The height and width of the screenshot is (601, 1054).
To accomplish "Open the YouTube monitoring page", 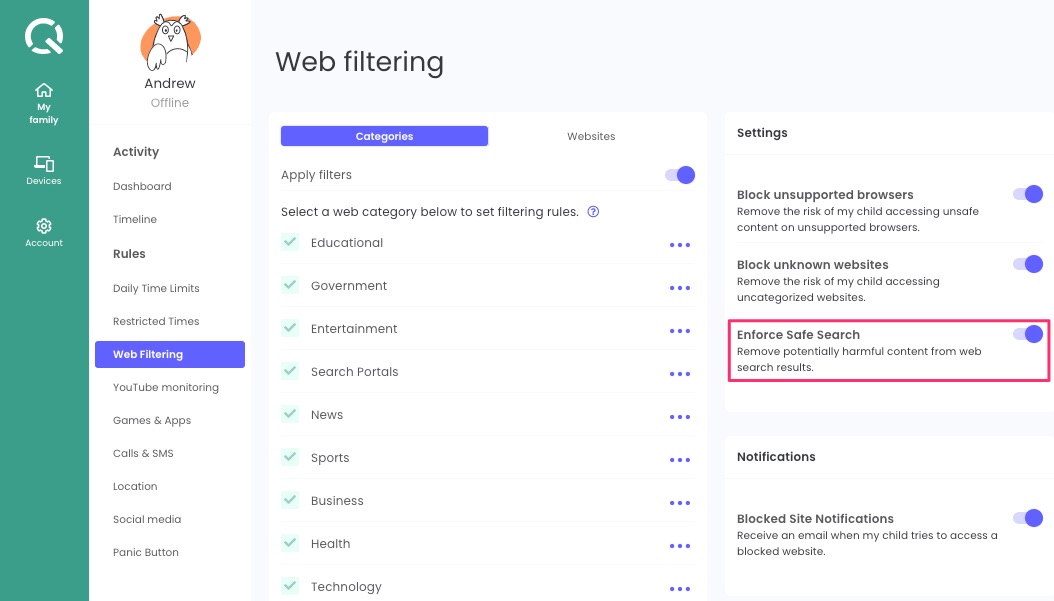I will [x=166, y=387].
